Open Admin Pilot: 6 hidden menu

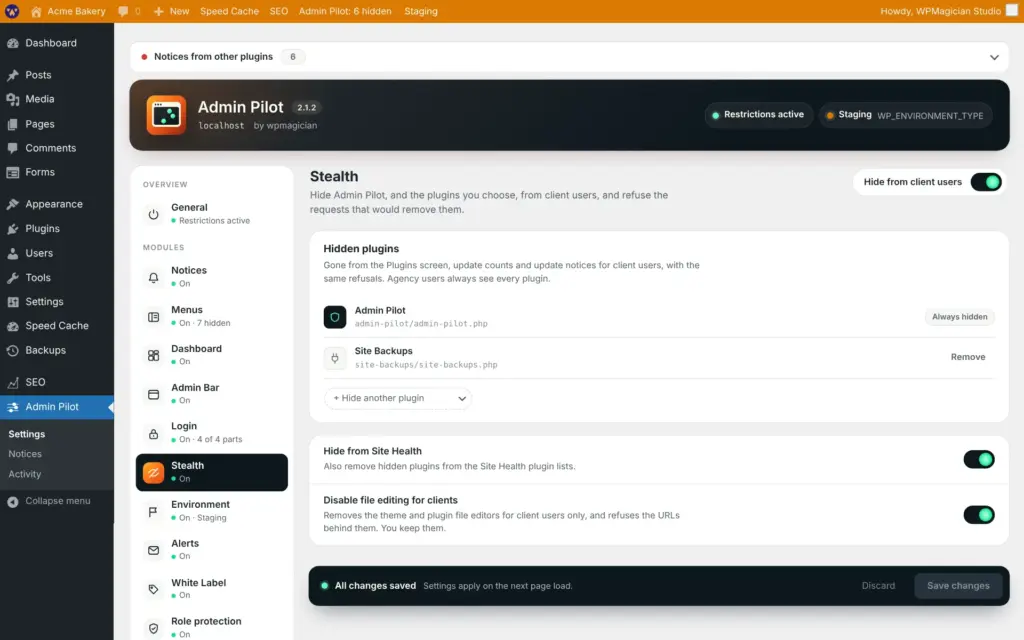coord(345,11)
